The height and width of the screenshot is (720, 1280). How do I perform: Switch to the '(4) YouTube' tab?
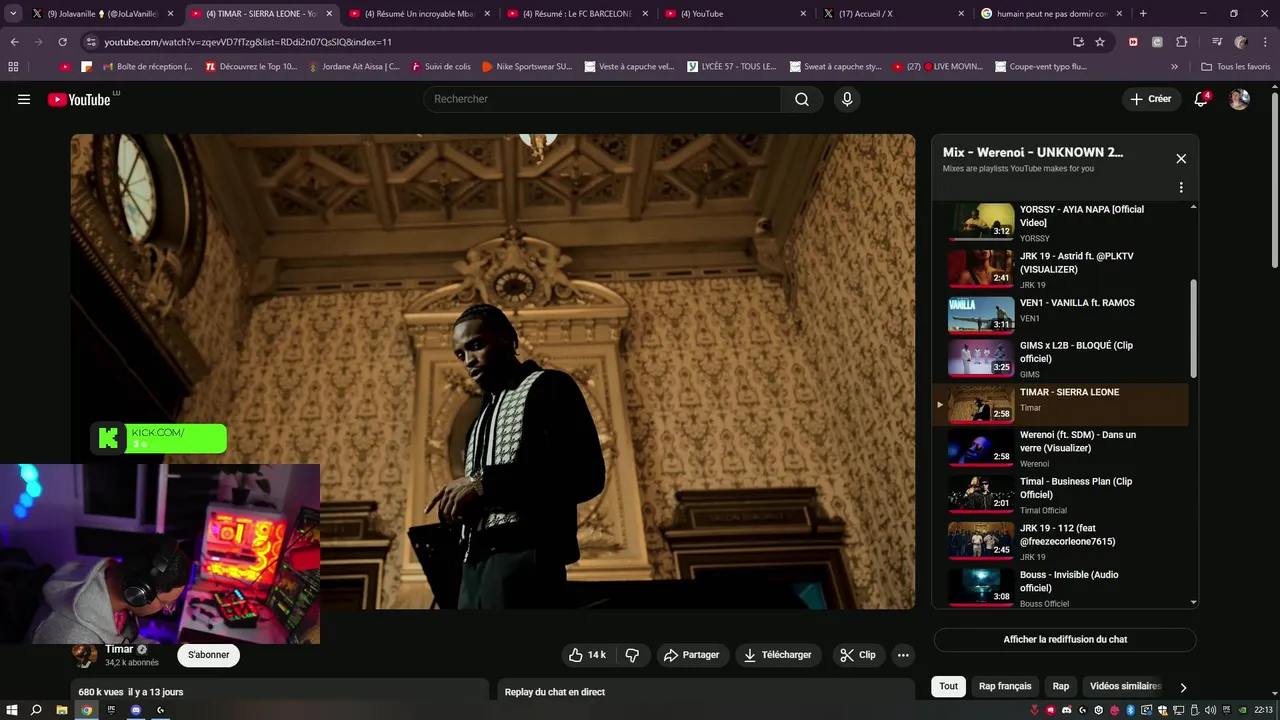(735, 14)
